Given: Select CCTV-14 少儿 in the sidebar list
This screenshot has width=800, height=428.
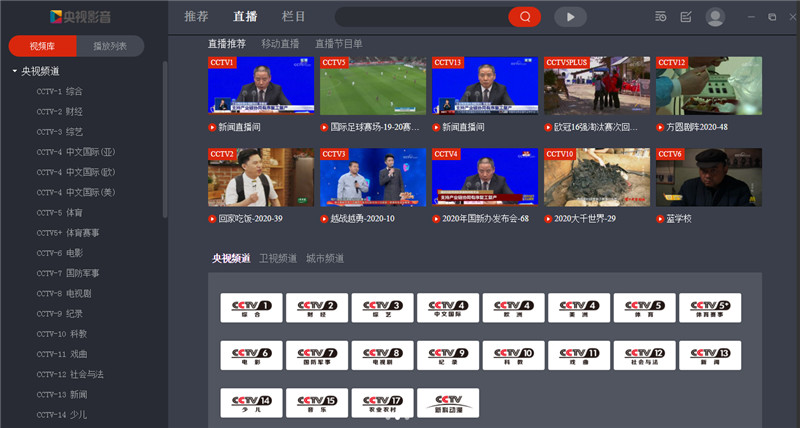Looking at the screenshot, I should [62, 415].
